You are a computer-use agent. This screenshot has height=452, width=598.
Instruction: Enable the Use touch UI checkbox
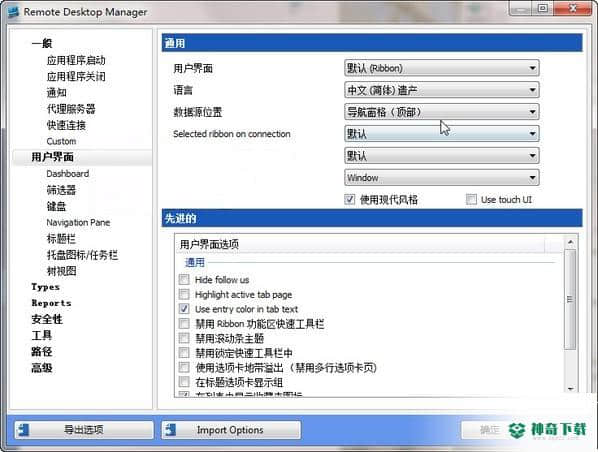point(471,199)
